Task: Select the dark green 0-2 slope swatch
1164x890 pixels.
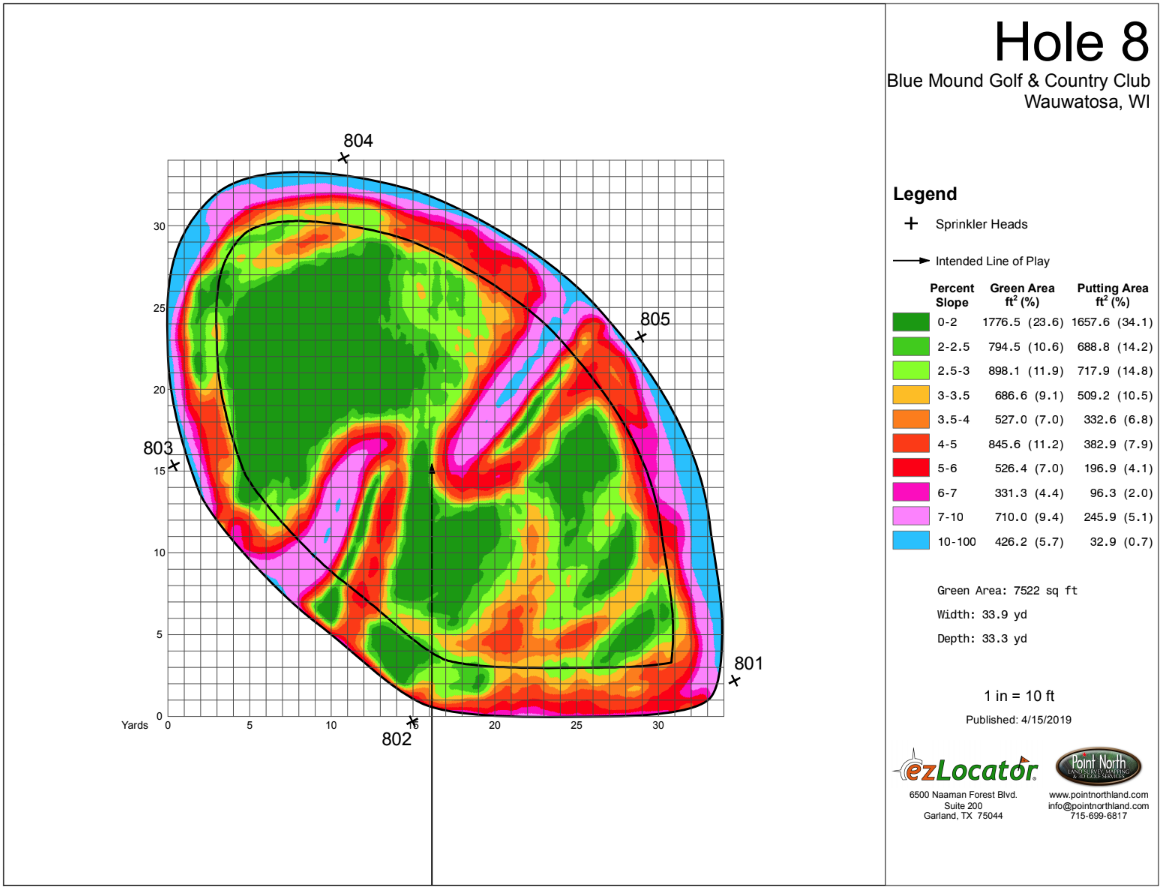Action: pyautogui.click(x=911, y=322)
